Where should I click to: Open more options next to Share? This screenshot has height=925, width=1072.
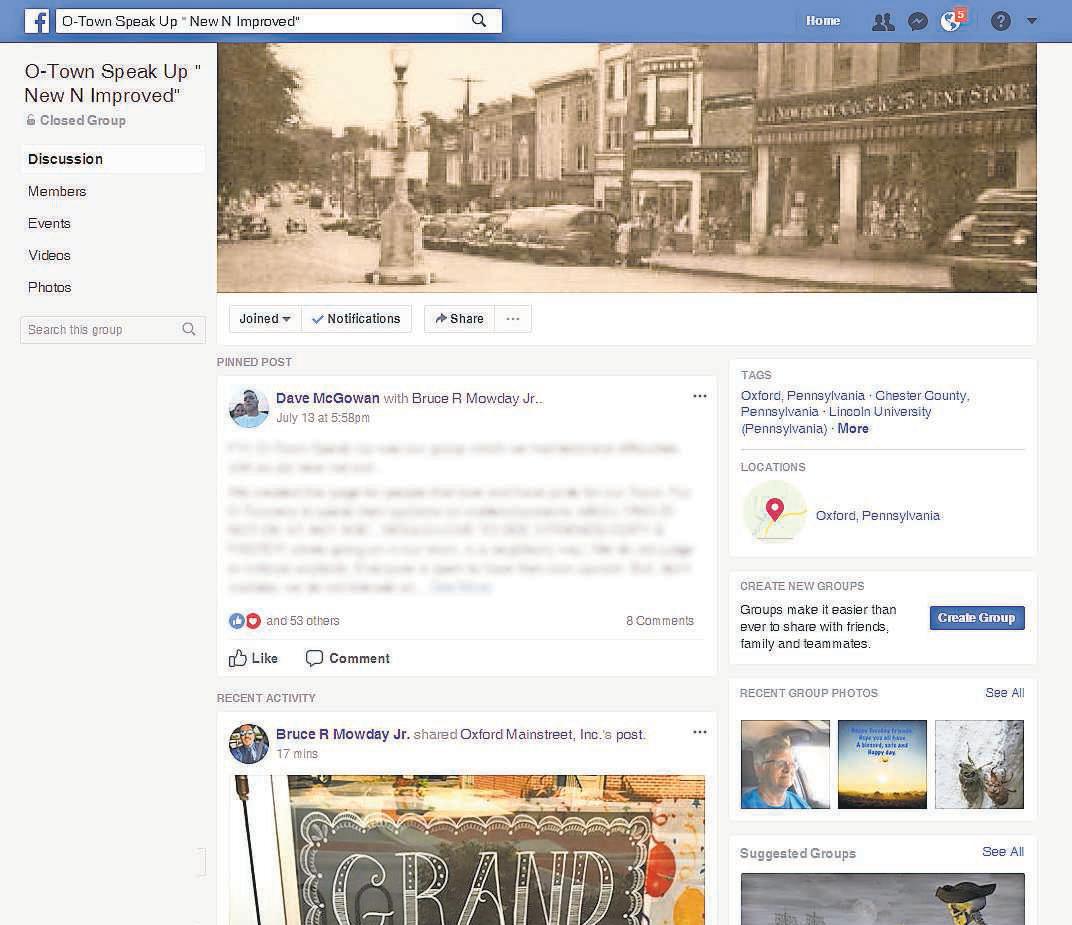(513, 319)
